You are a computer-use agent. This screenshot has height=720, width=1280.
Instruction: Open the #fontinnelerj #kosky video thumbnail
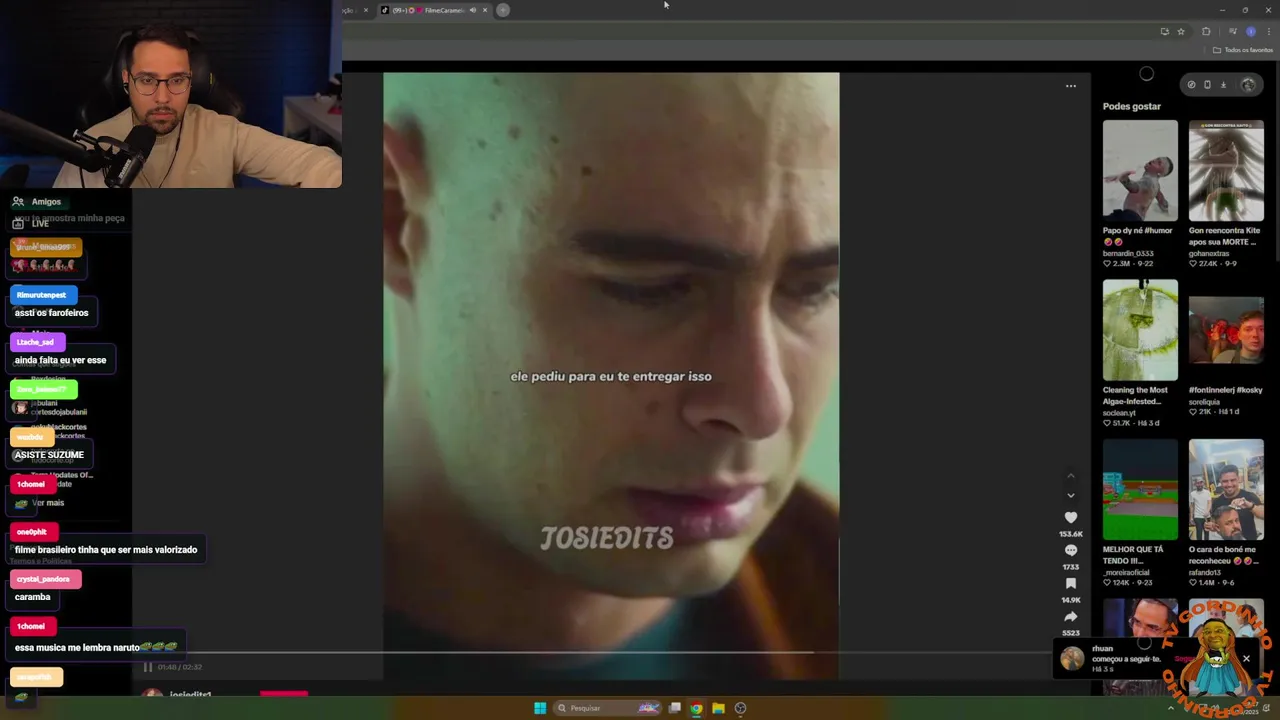coord(1226,330)
